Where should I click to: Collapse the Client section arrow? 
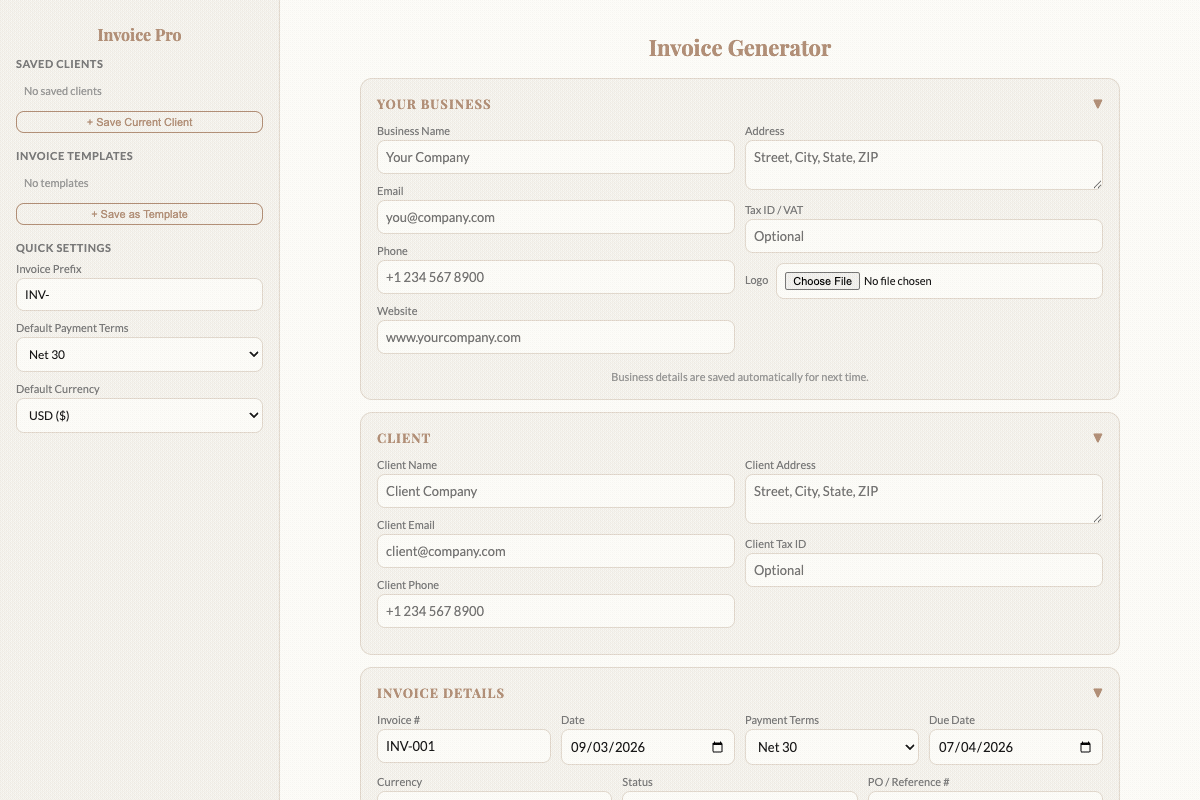(1097, 438)
